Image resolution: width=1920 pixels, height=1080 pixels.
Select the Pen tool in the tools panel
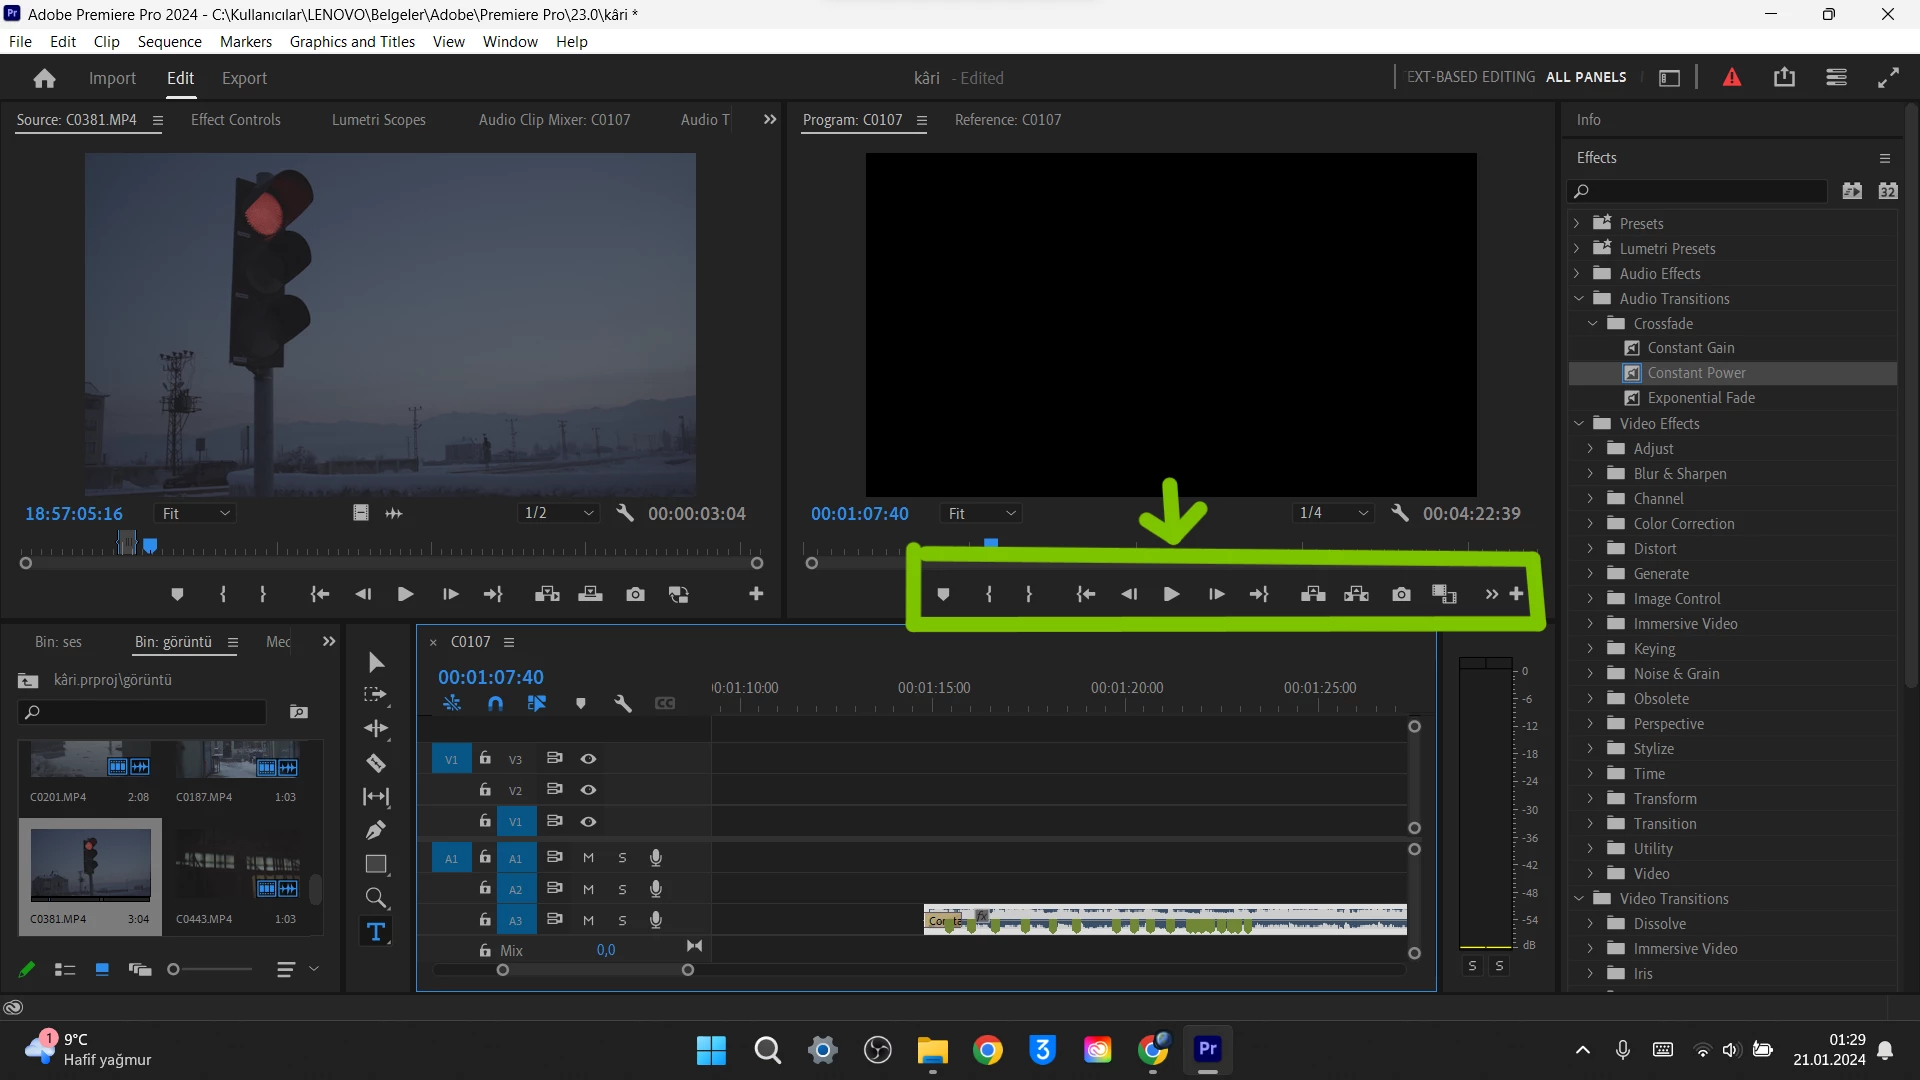(x=376, y=830)
